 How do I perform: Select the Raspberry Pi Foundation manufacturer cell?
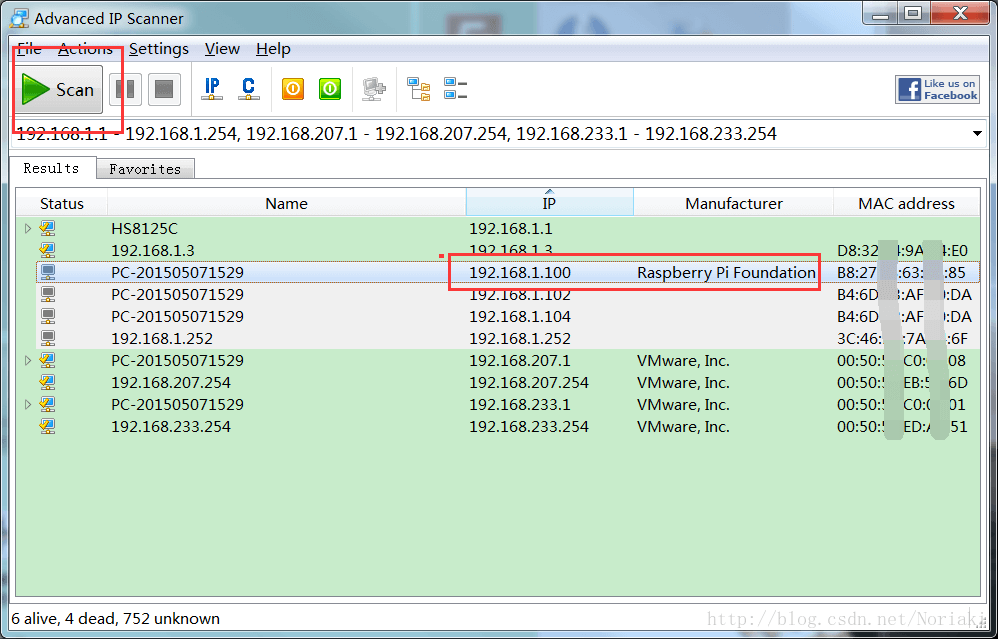[x=726, y=272]
